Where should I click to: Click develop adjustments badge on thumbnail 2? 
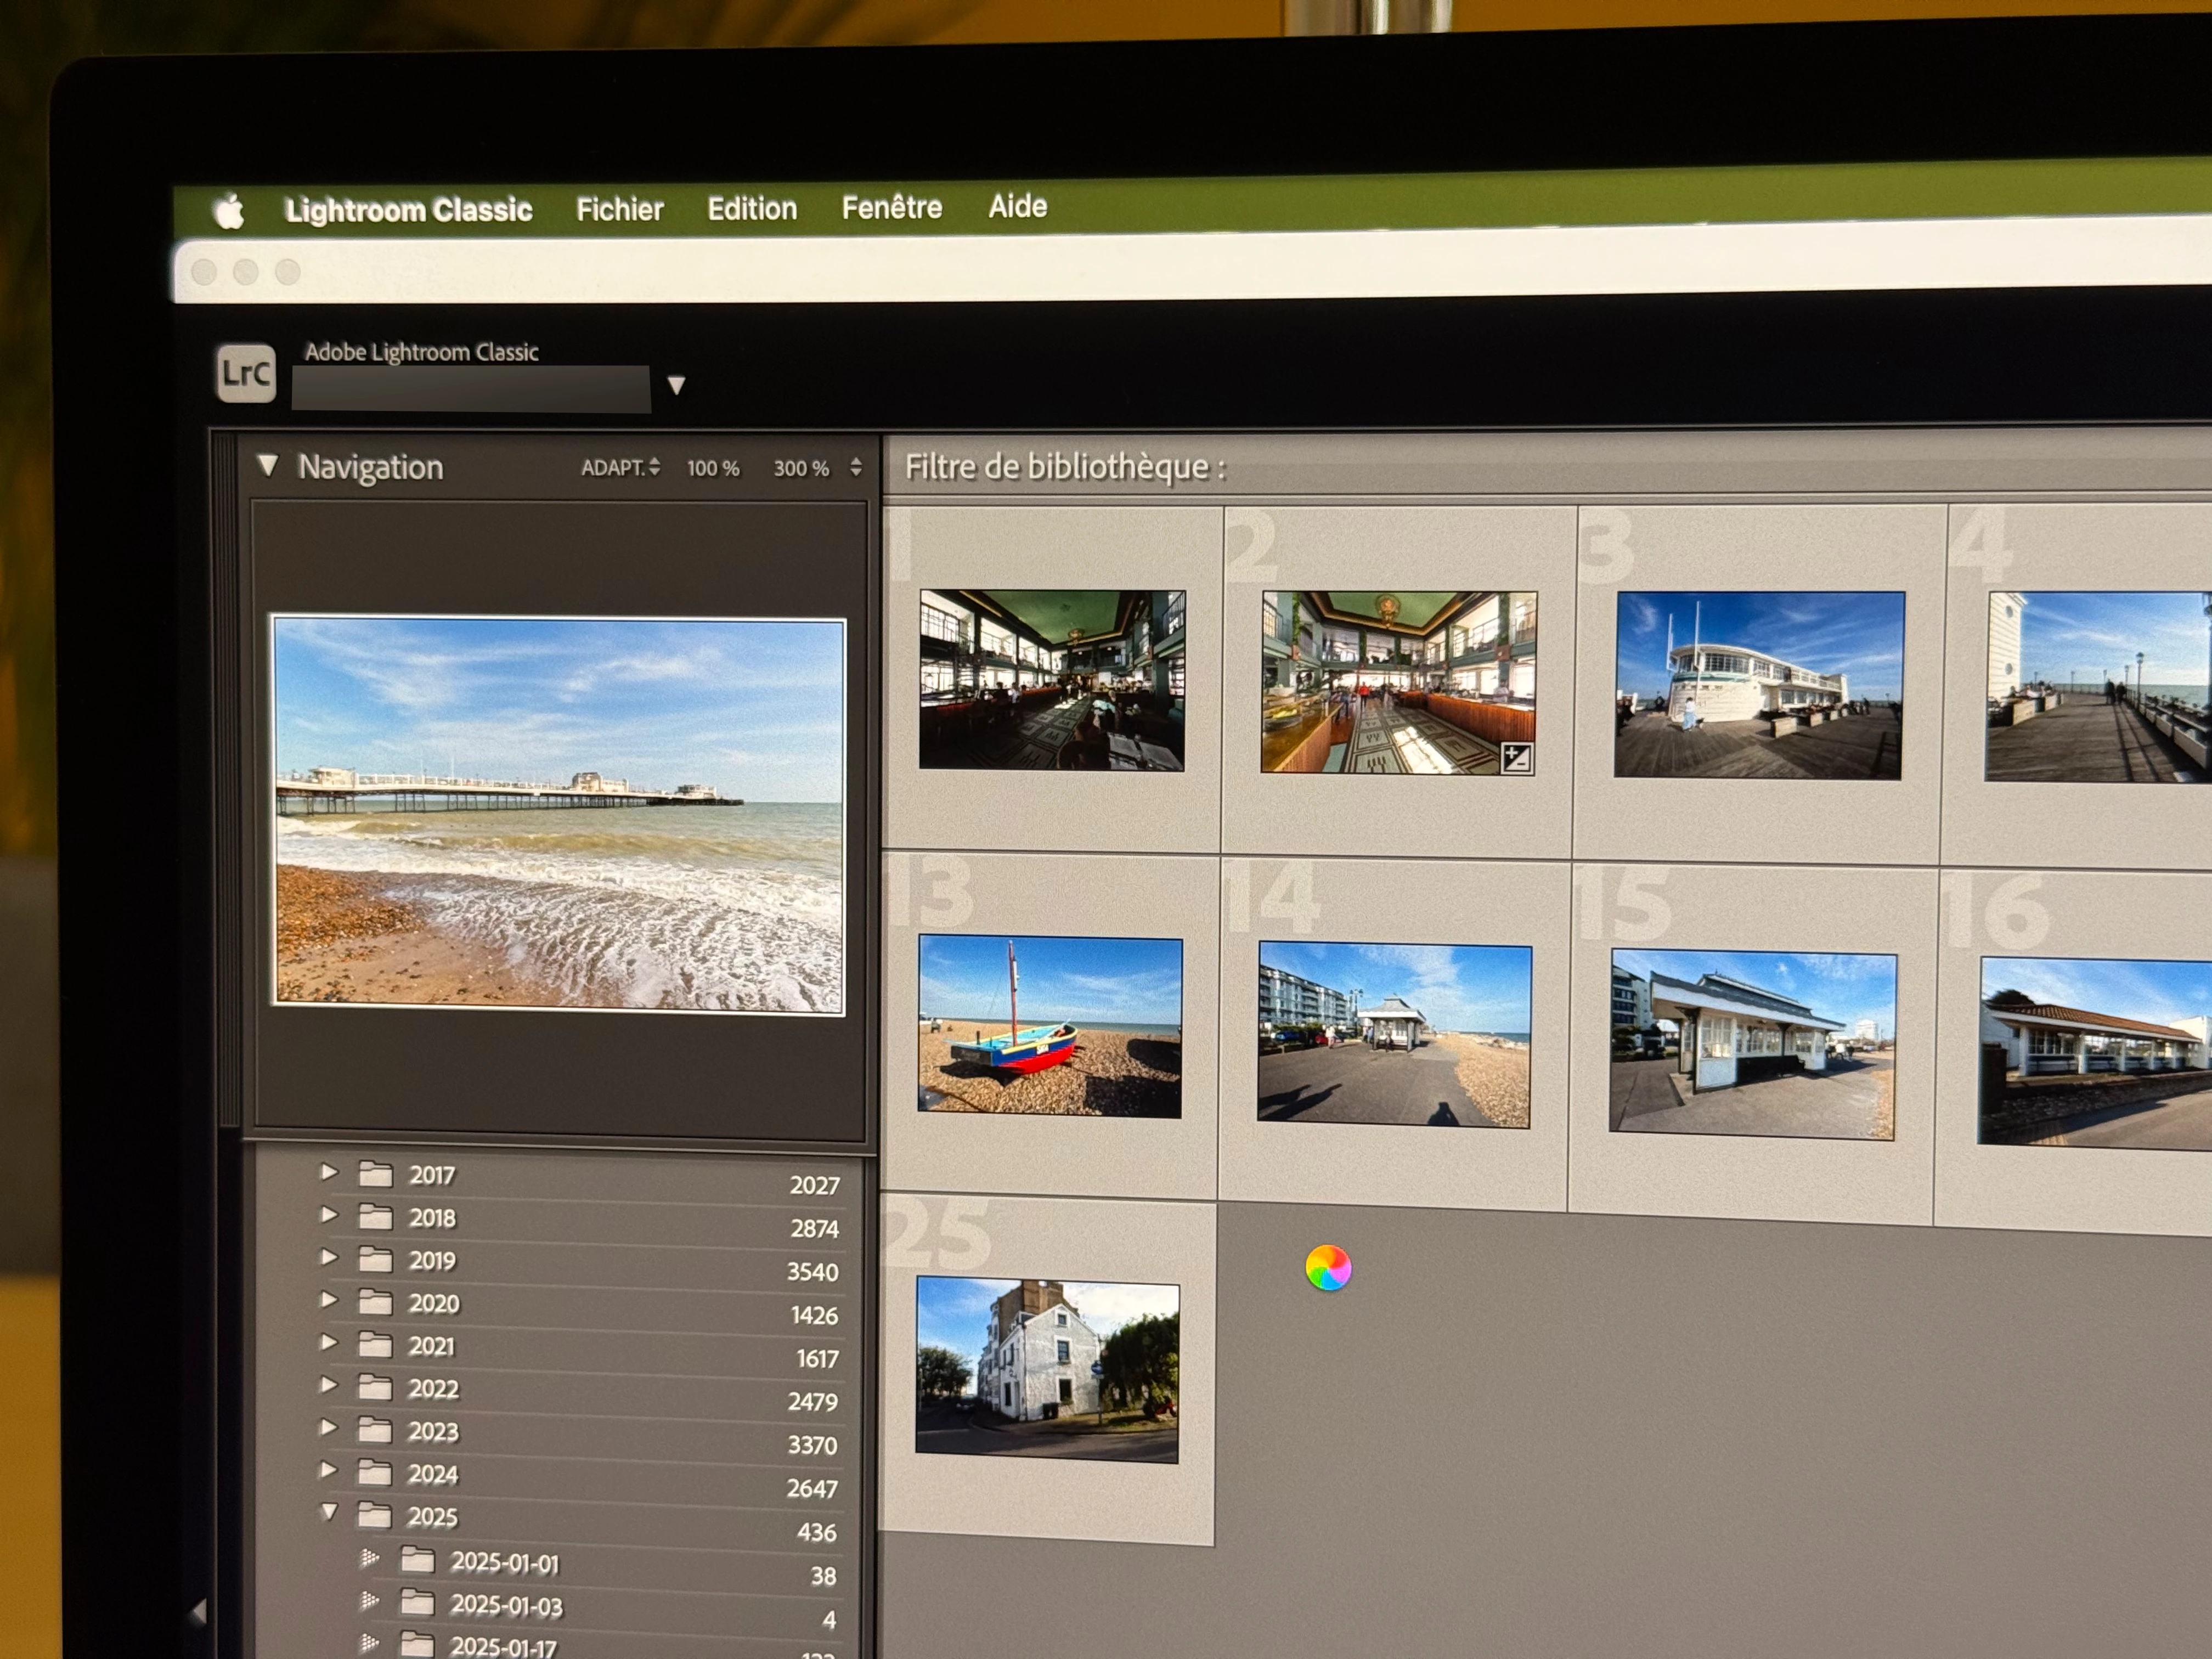pyautogui.click(x=1516, y=758)
